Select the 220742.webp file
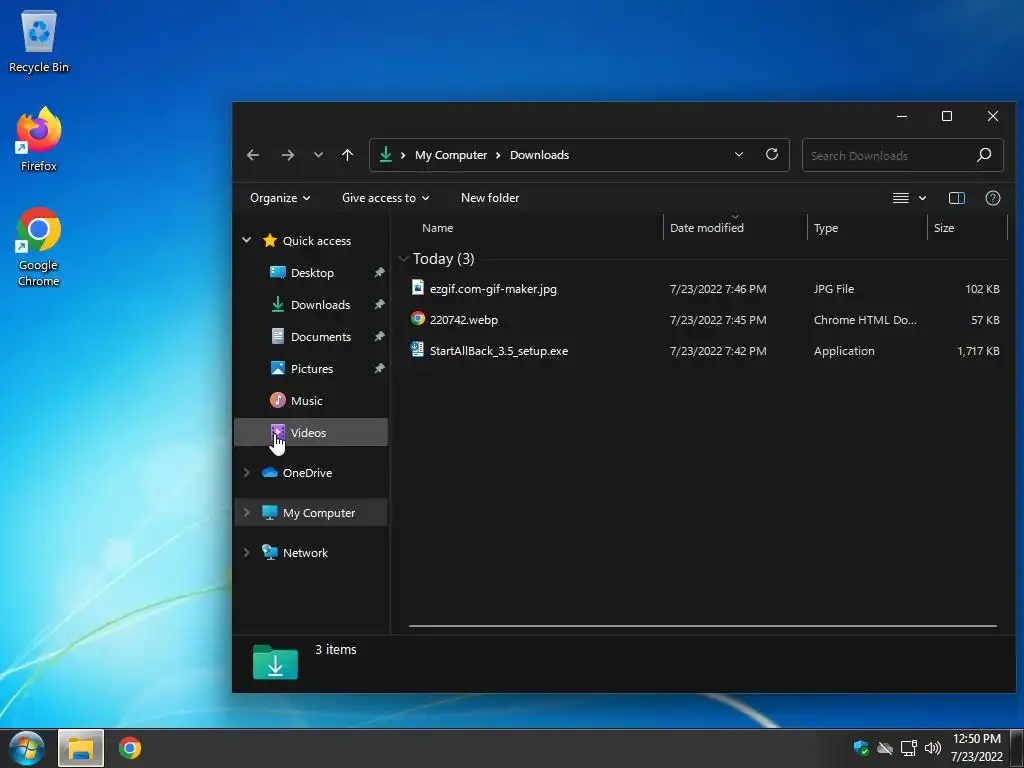Screen dimensions: 1024x768 coord(464,320)
